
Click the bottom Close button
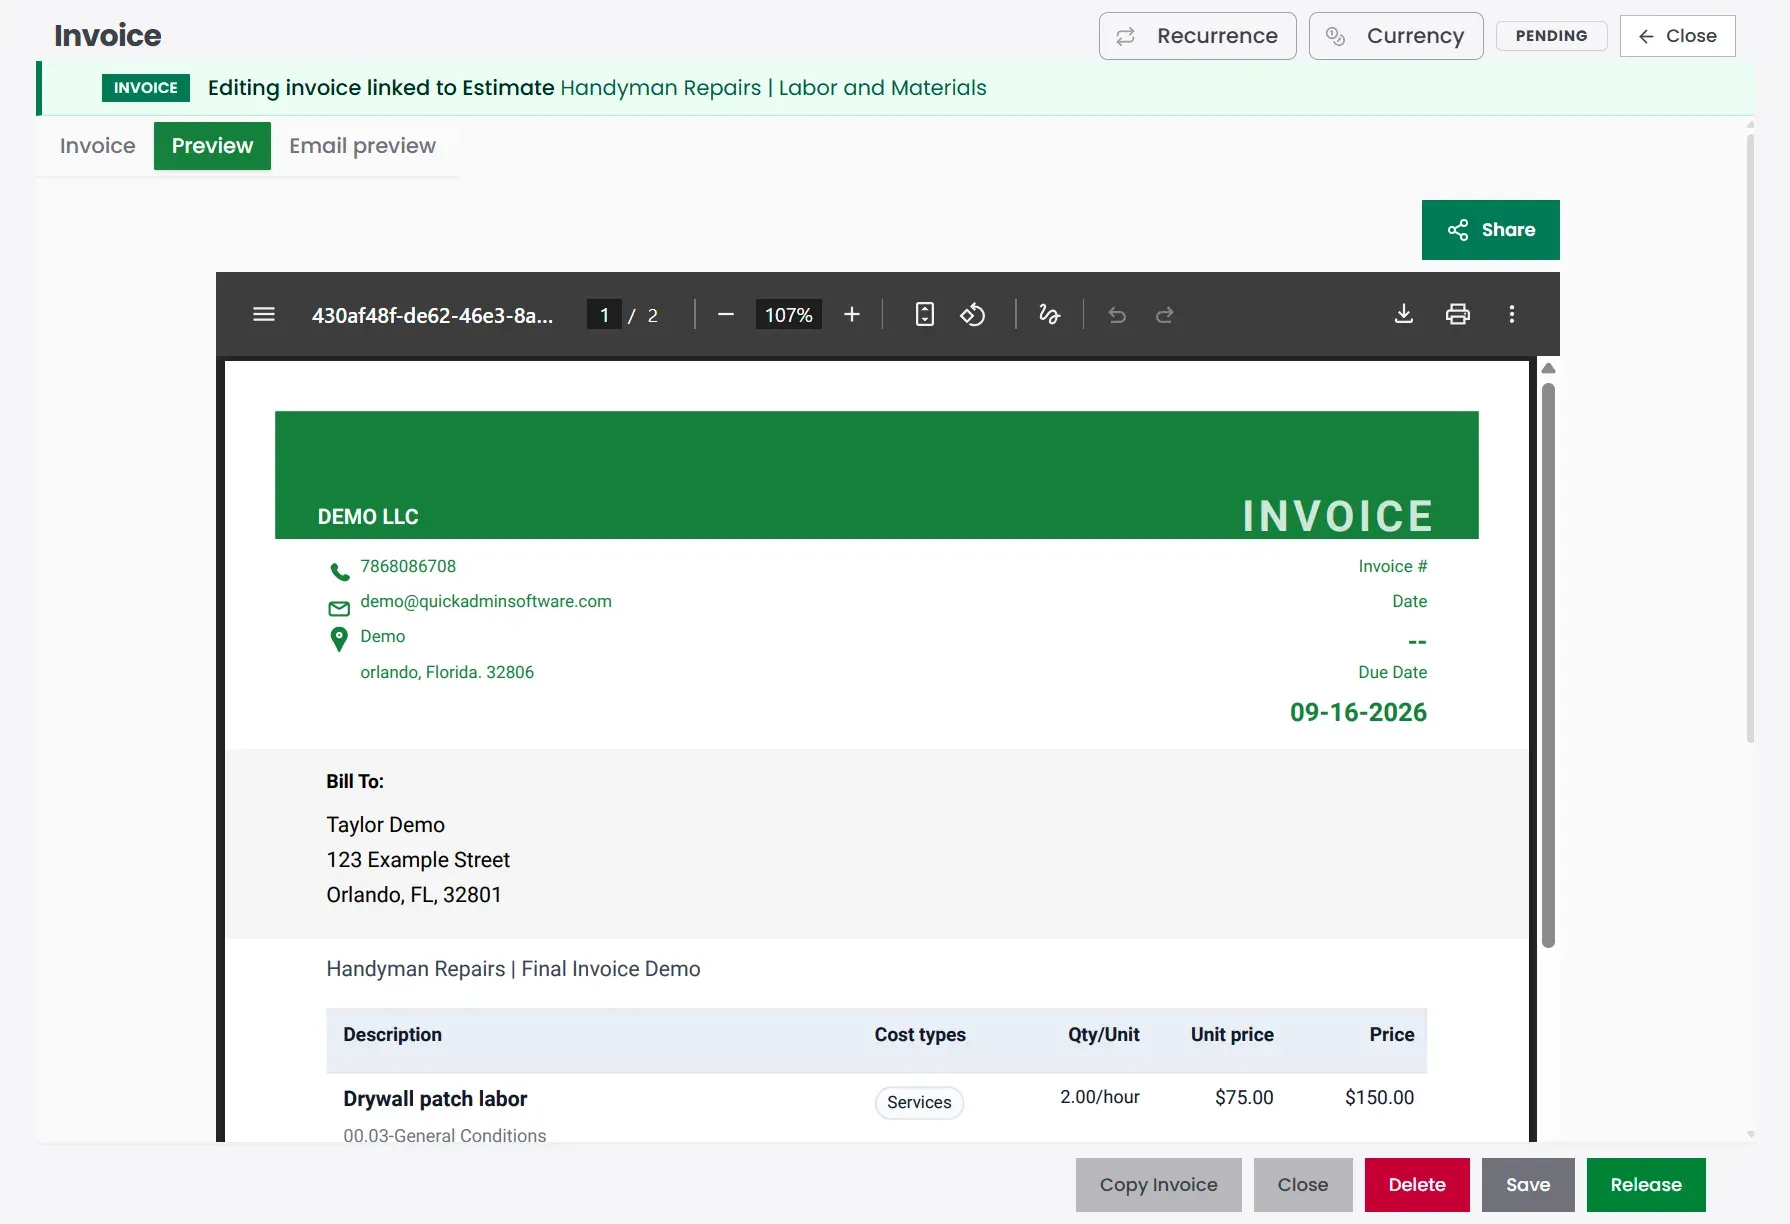point(1303,1185)
